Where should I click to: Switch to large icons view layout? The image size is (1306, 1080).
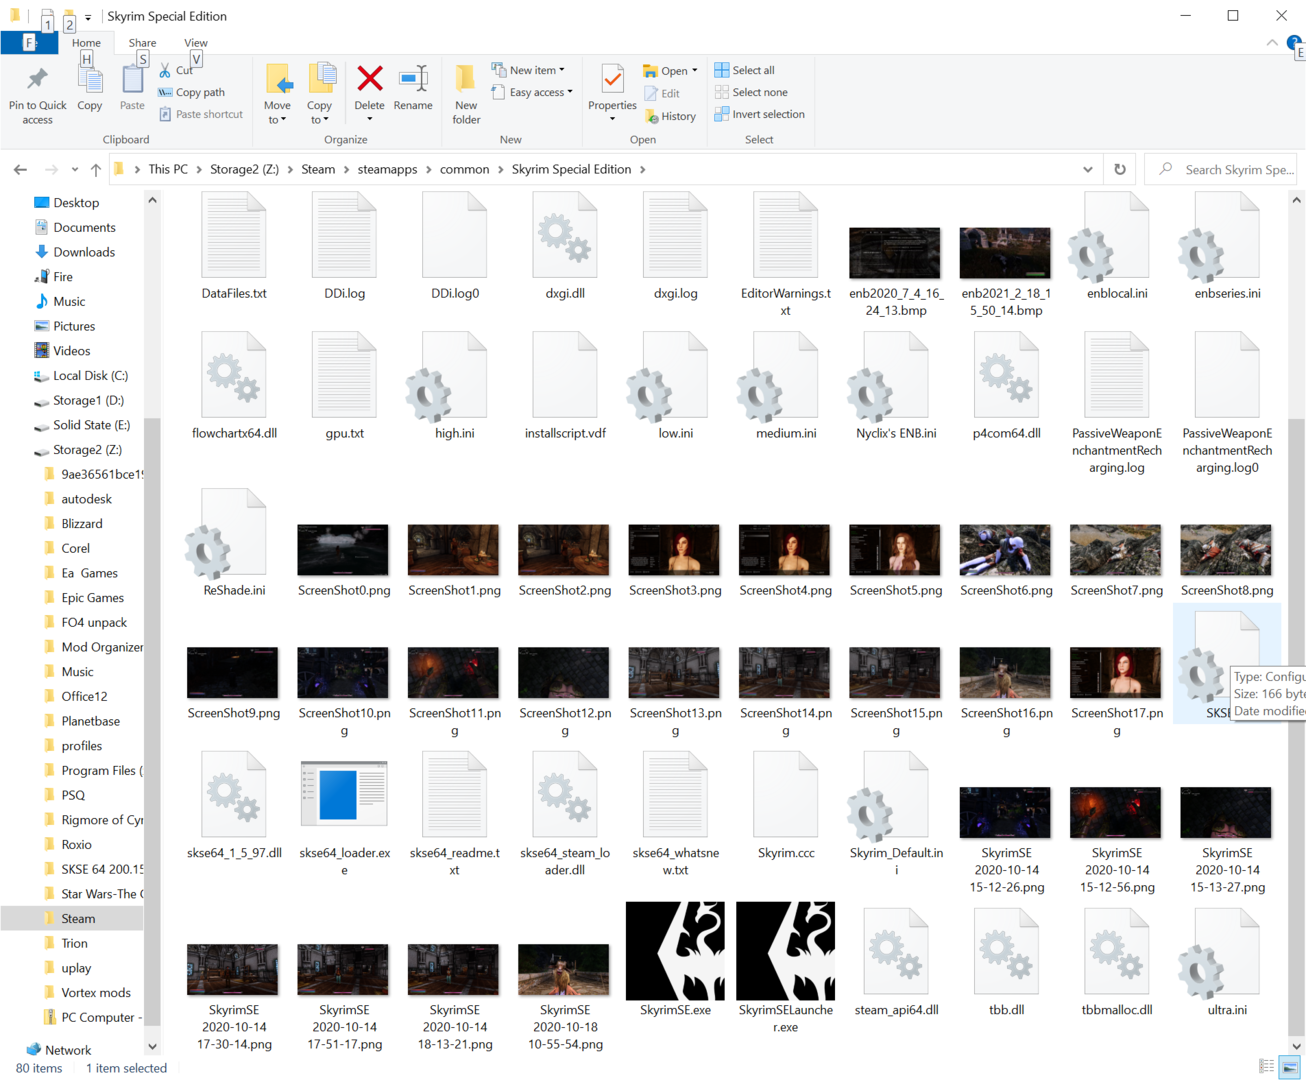pos(1290,1067)
